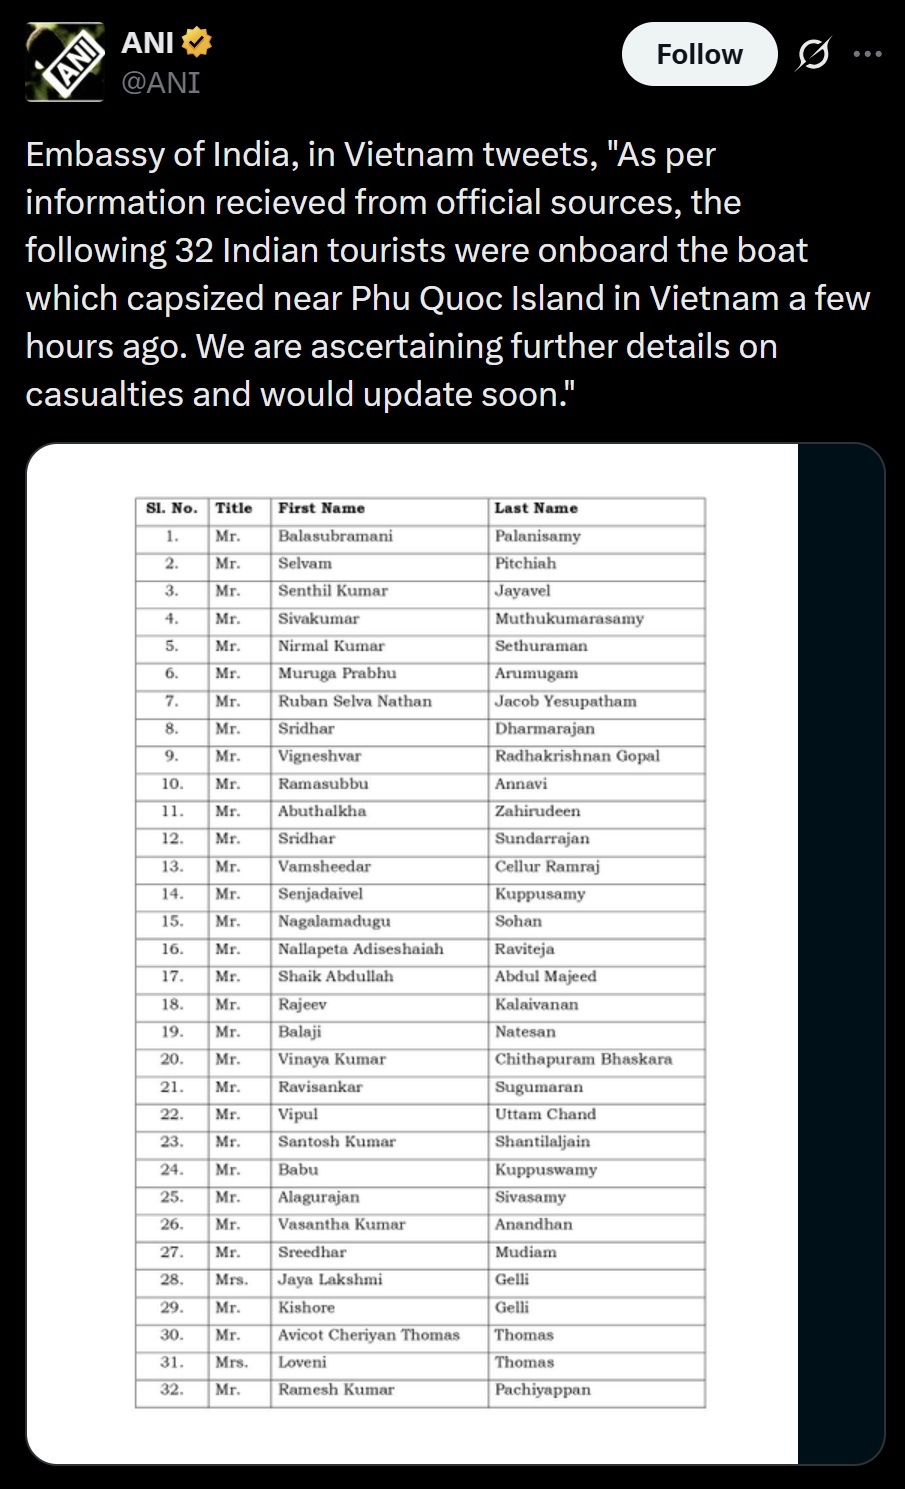Open the three-dot more options menu
The image size is (905, 1489).
point(867,54)
